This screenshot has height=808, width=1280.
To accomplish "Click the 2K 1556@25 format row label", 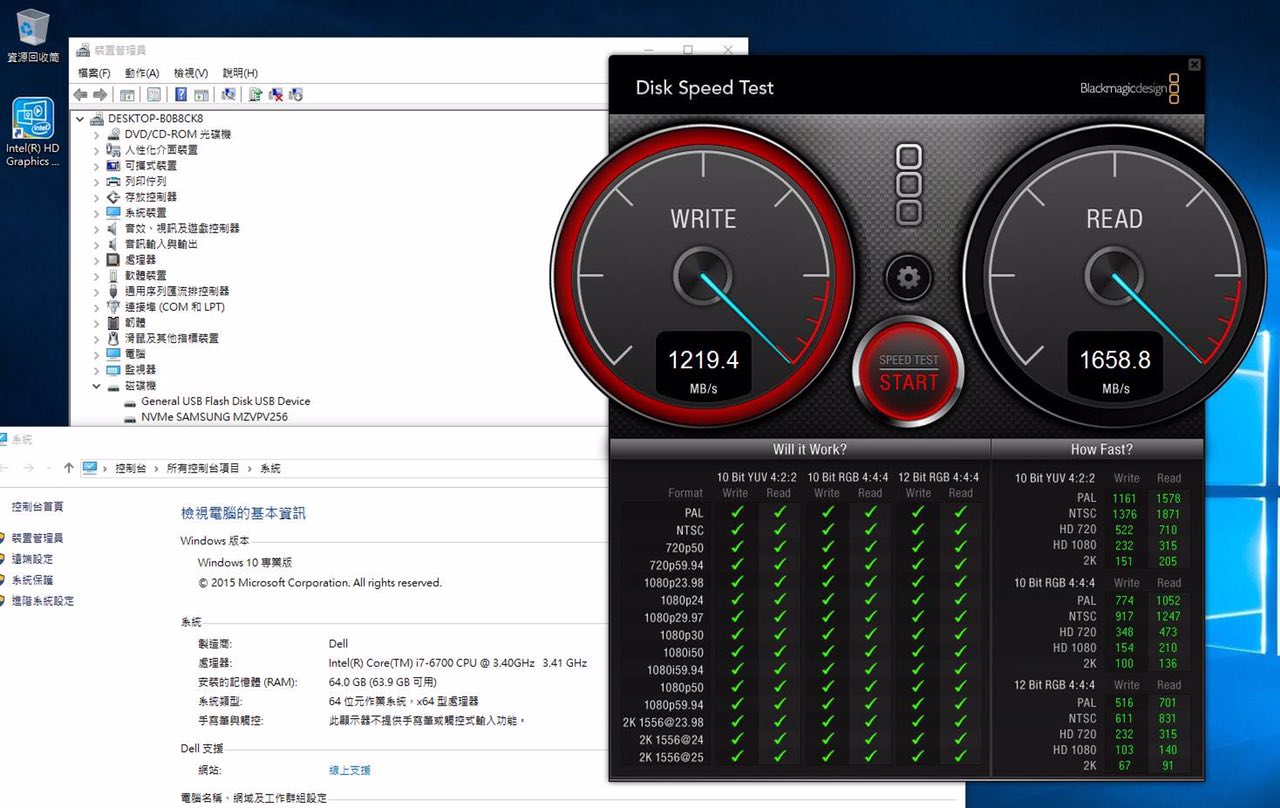I will click(671, 757).
